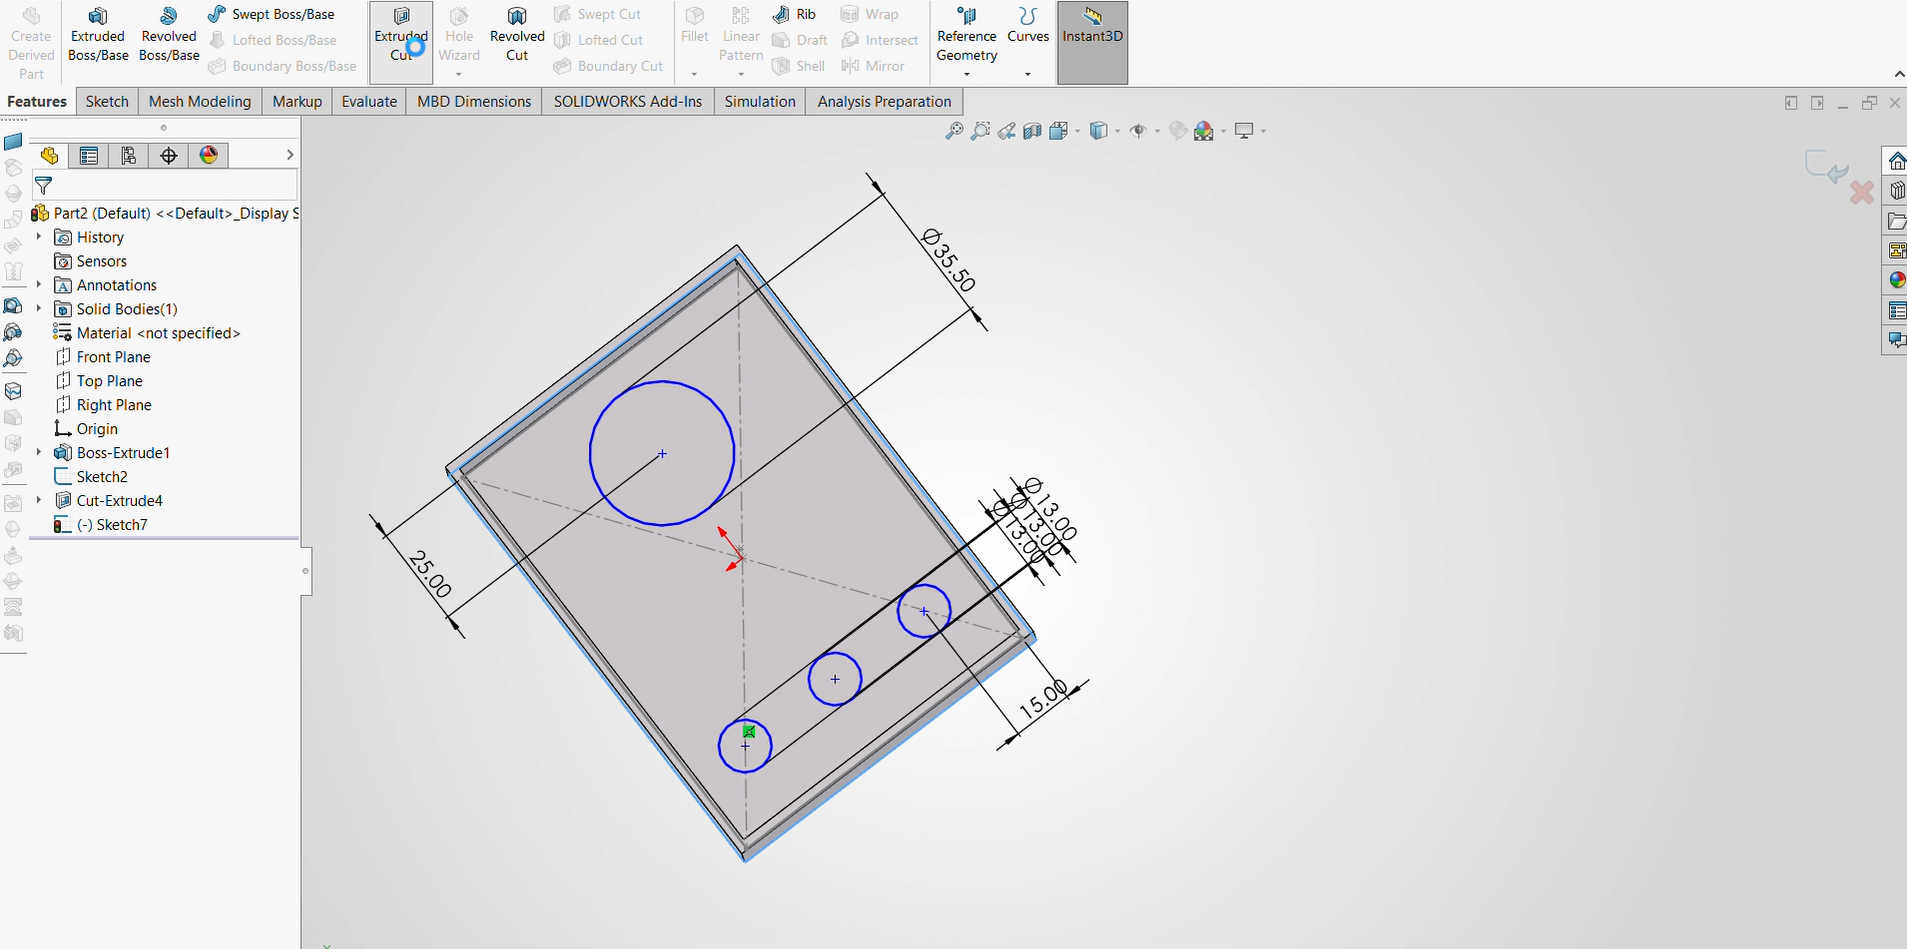Select Material <not specified> entry

147,333
